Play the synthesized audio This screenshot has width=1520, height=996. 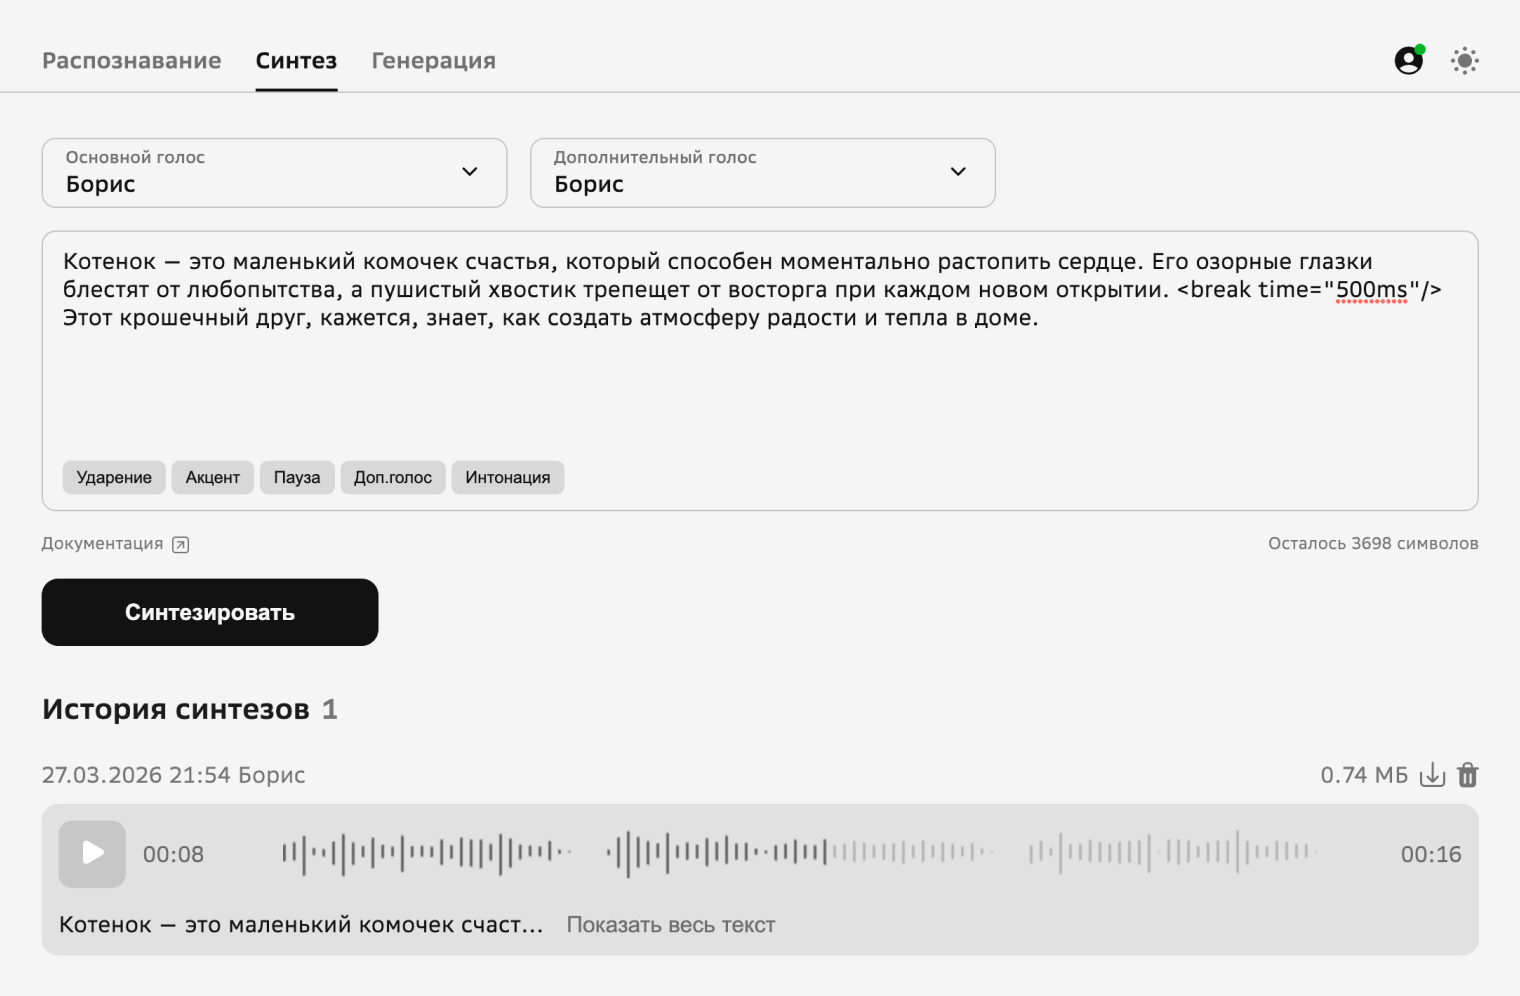coord(92,854)
